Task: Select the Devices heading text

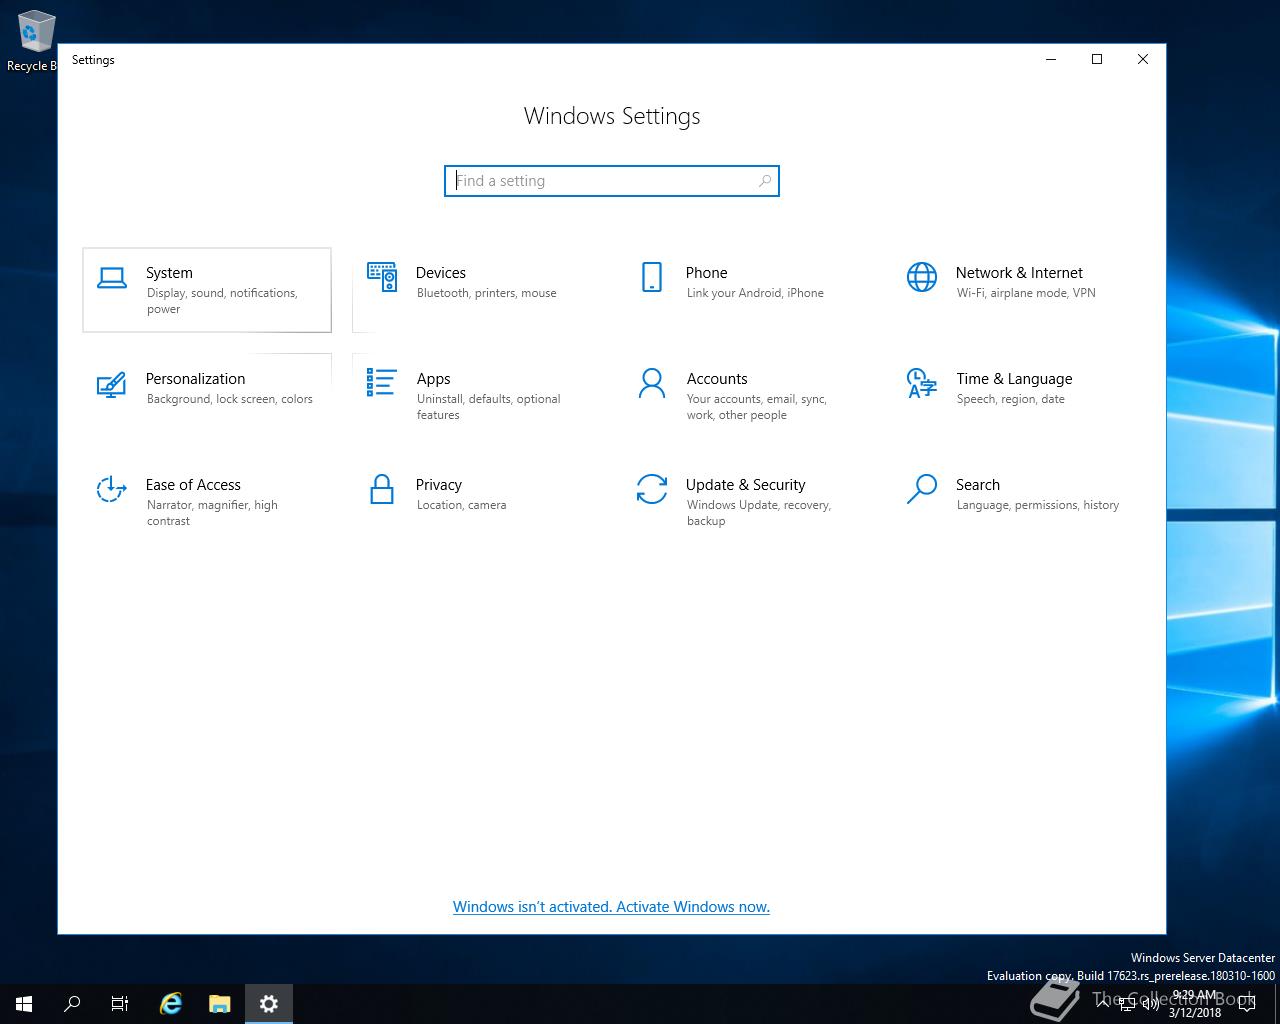Action: tap(441, 273)
